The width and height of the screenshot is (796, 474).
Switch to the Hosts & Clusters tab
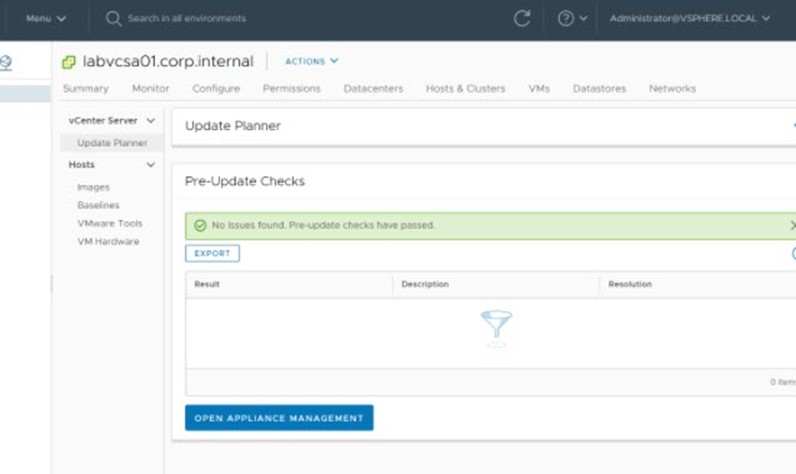[x=466, y=89]
